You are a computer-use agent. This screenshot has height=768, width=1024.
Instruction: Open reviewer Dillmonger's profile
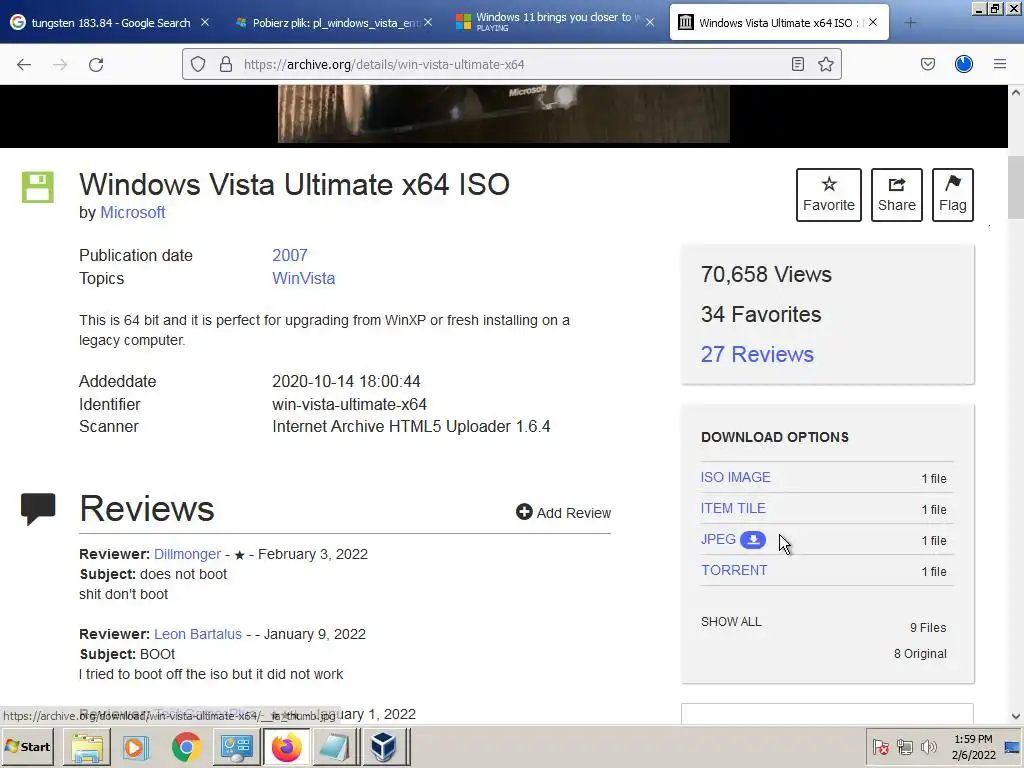pyautogui.click(x=187, y=554)
